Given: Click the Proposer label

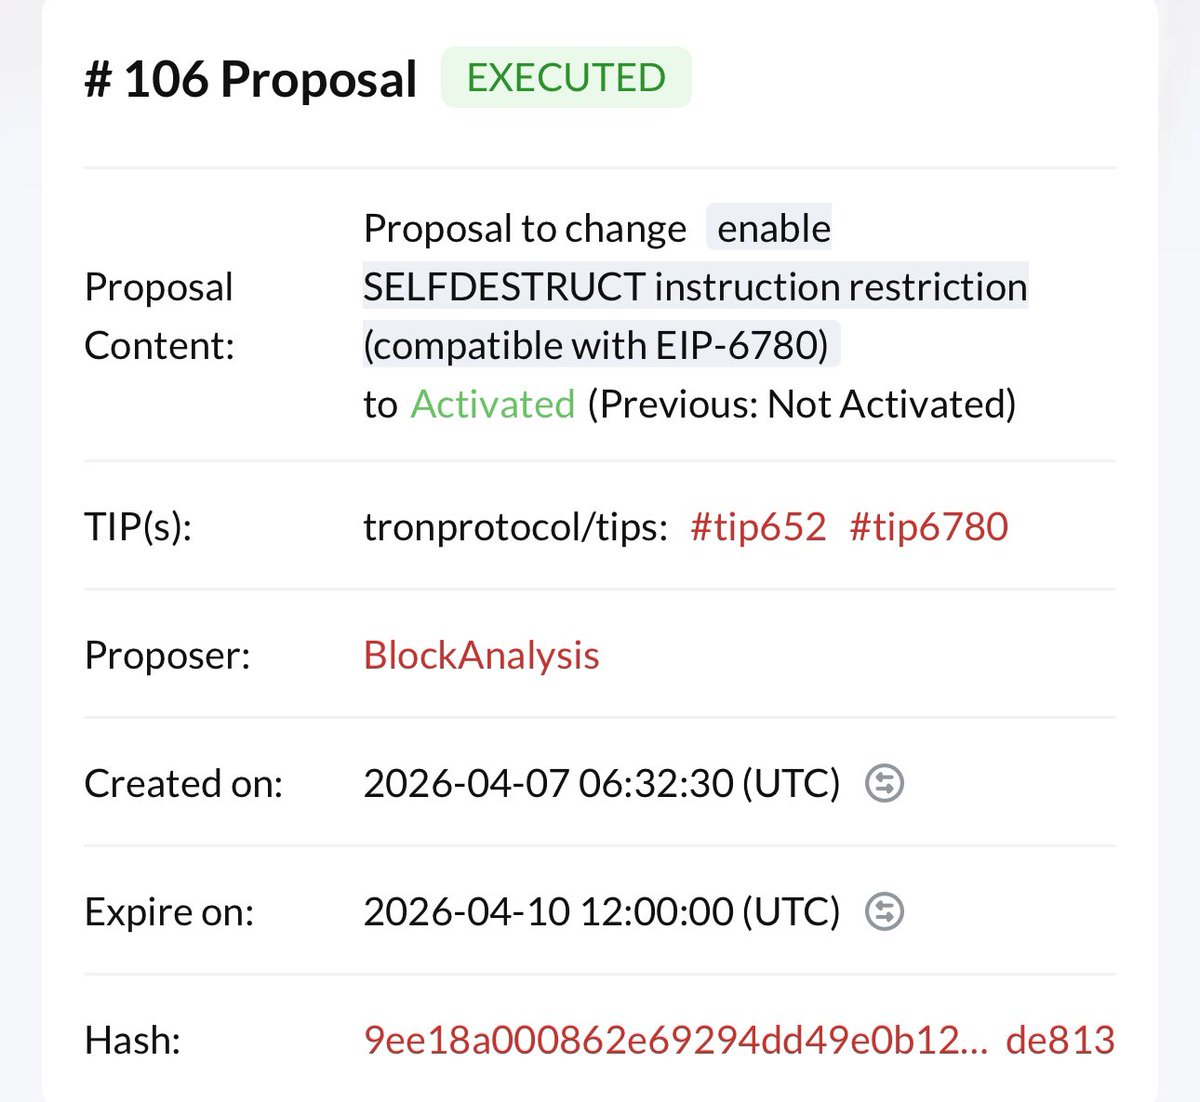Looking at the screenshot, I should (x=167, y=656).
